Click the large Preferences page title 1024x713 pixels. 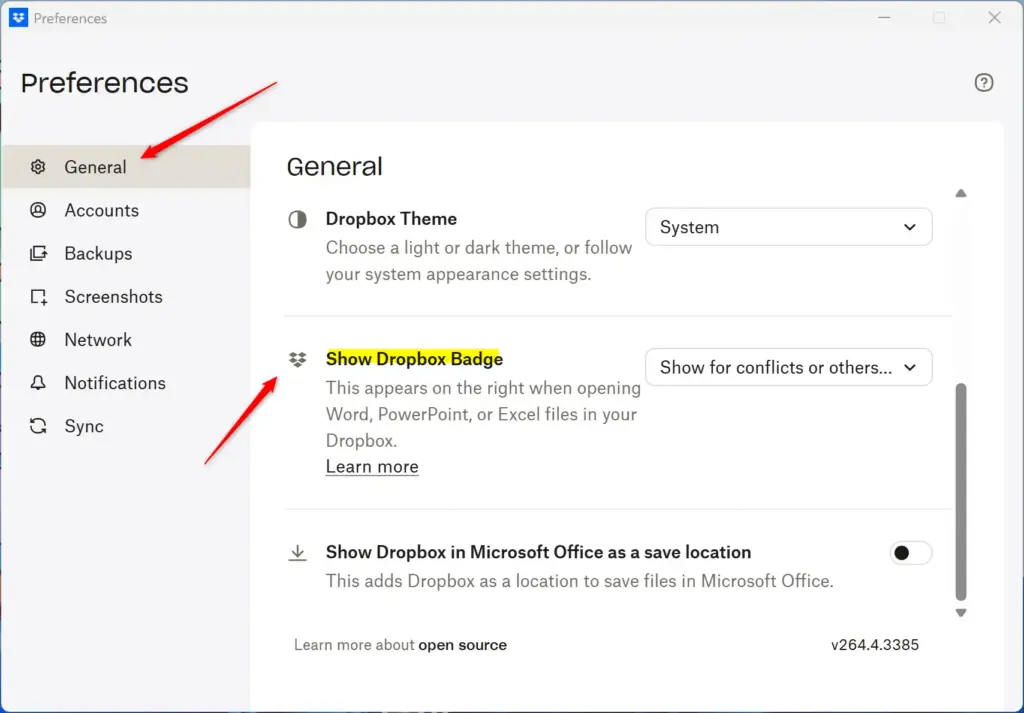coord(104,83)
